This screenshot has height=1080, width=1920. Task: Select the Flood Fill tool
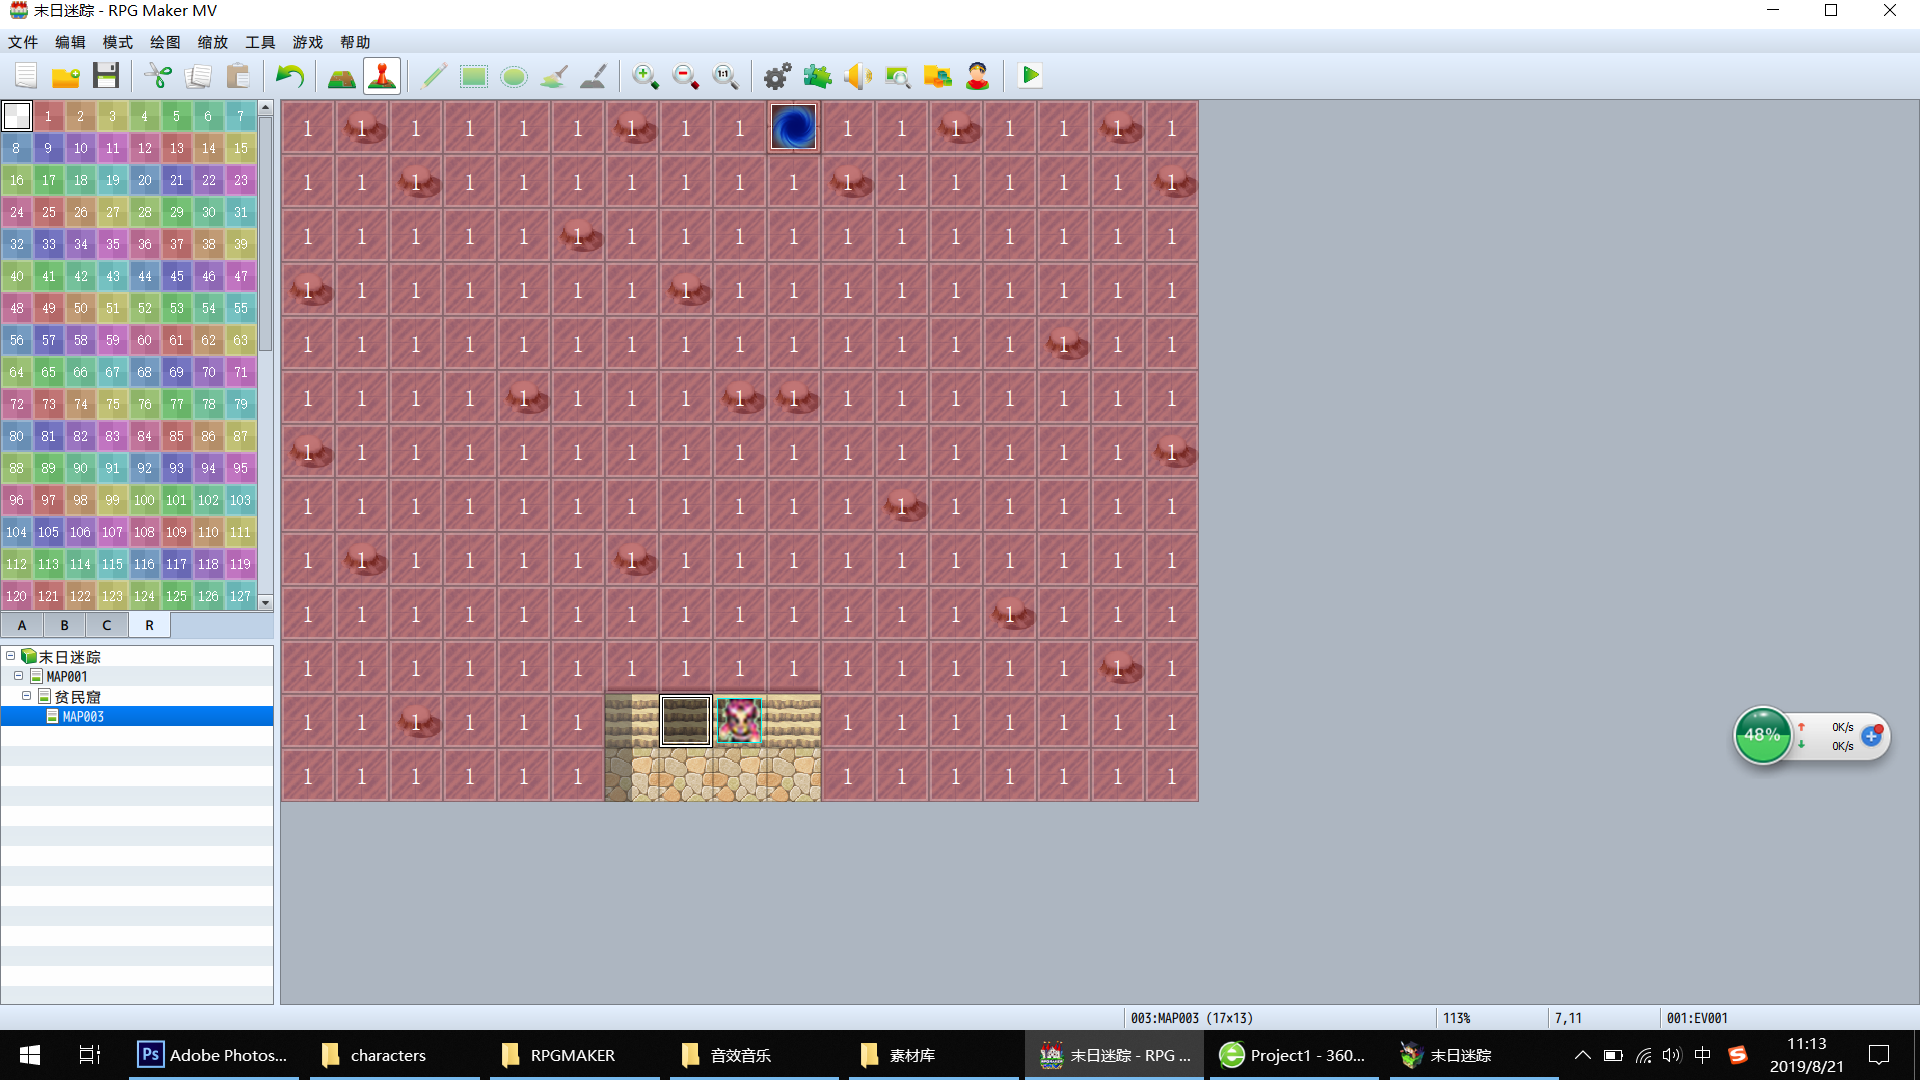[554, 76]
